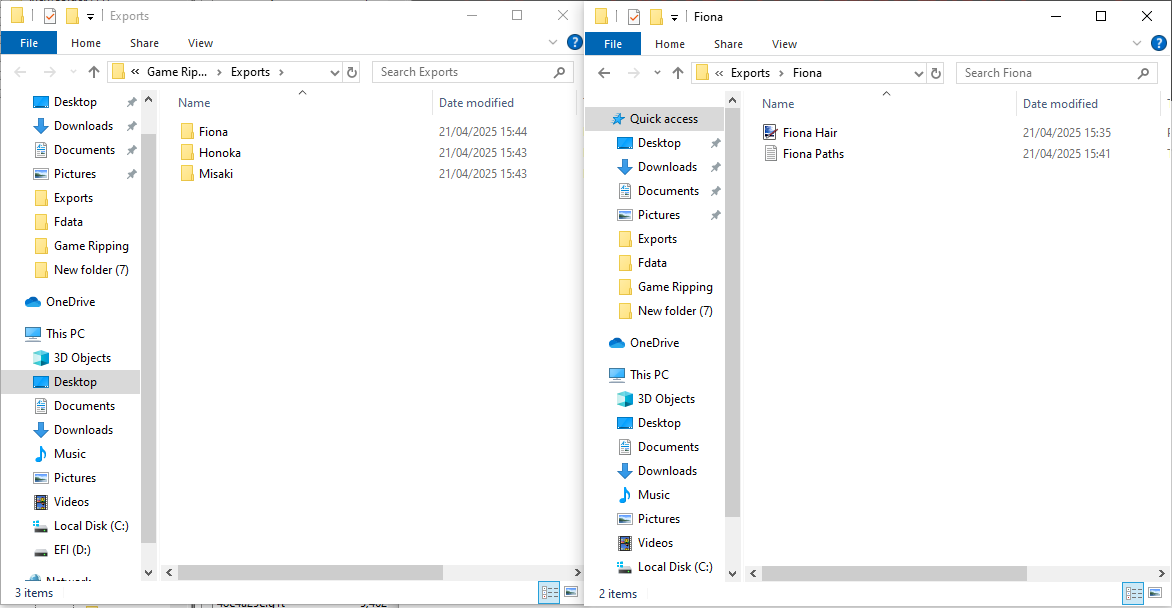Open Share tab in Exports window
Image resolution: width=1172 pixels, height=608 pixels.
(x=144, y=43)
